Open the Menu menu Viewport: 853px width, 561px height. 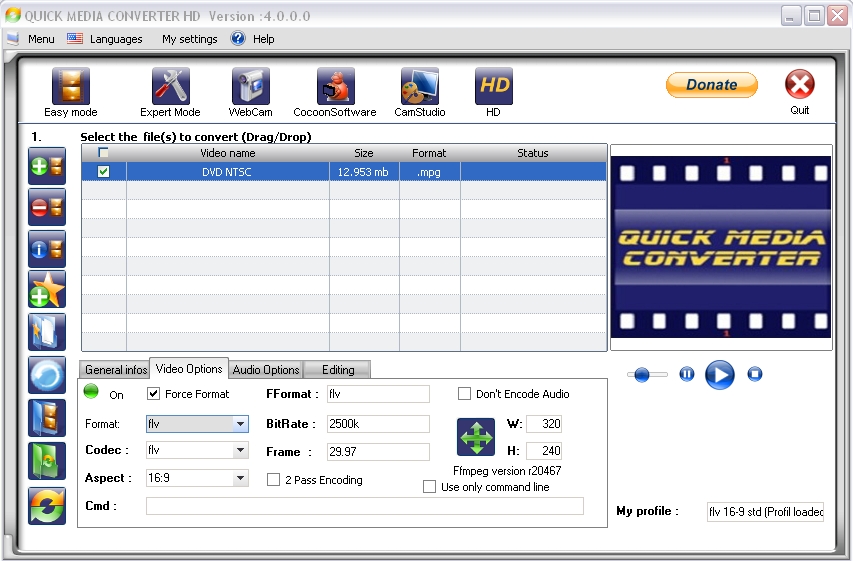(x=41, y=39)
